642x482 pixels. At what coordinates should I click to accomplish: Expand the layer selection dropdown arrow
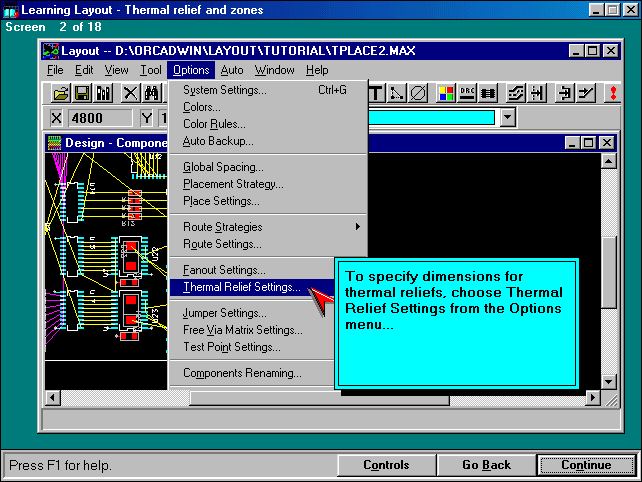(x=508, y=118)
